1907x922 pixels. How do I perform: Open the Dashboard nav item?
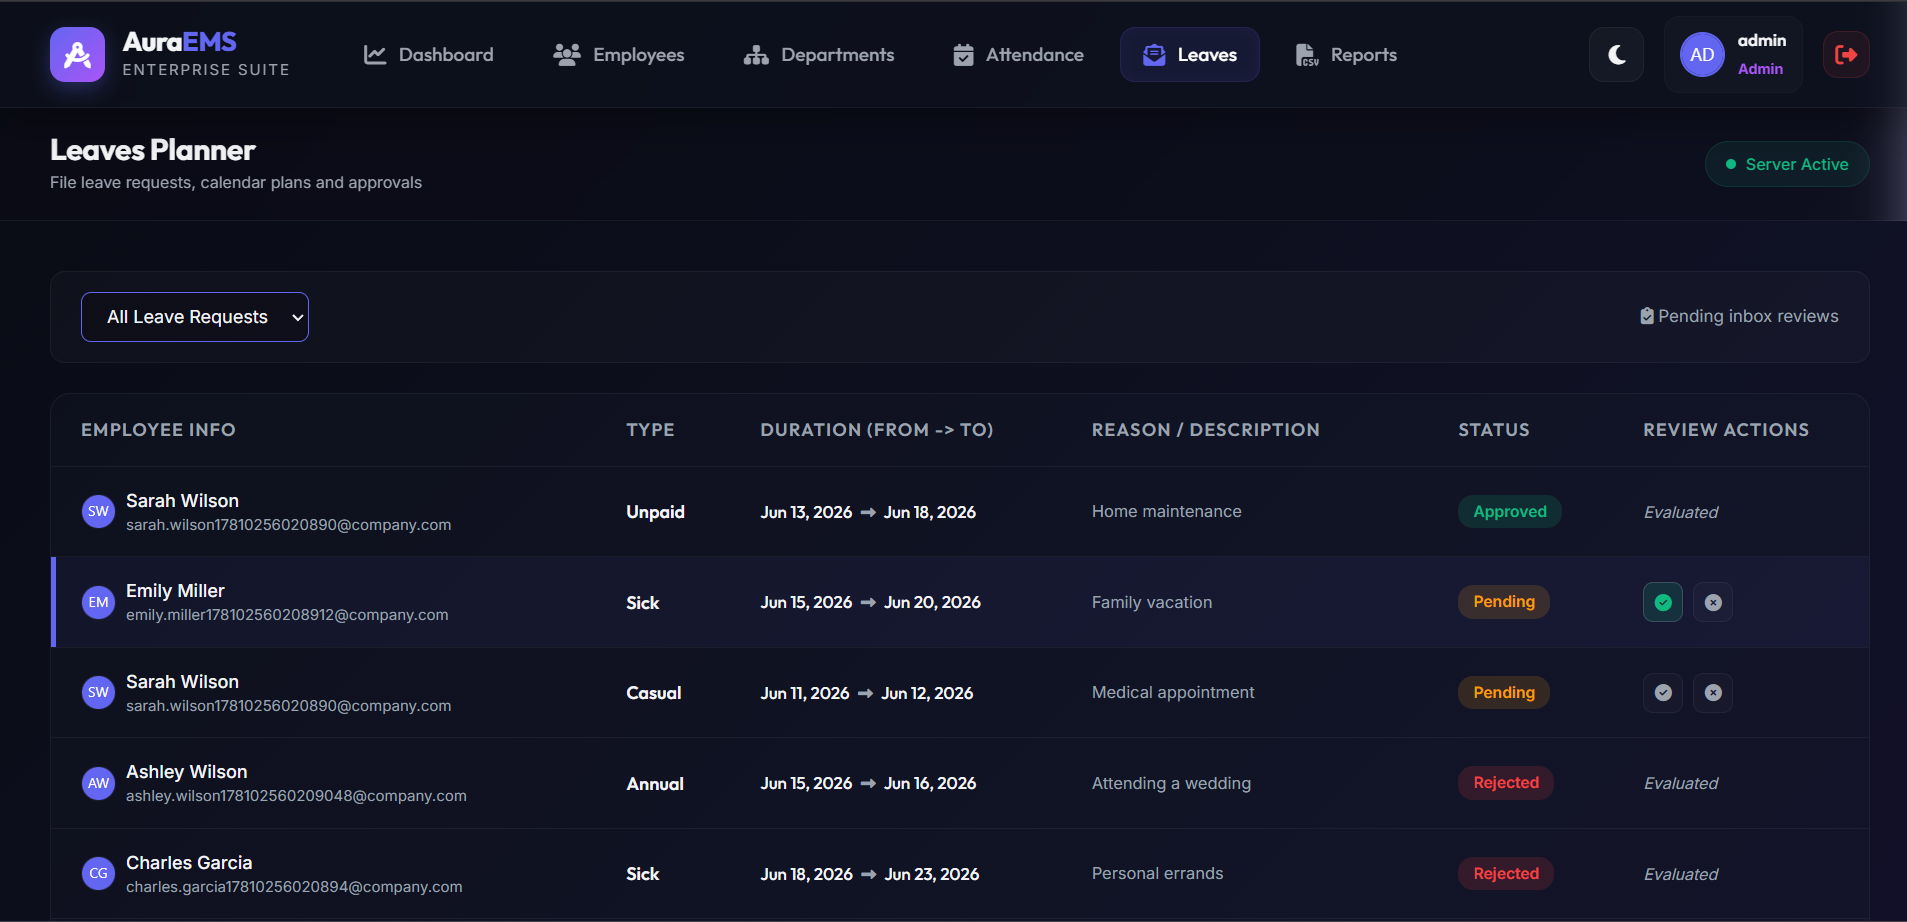428,55
